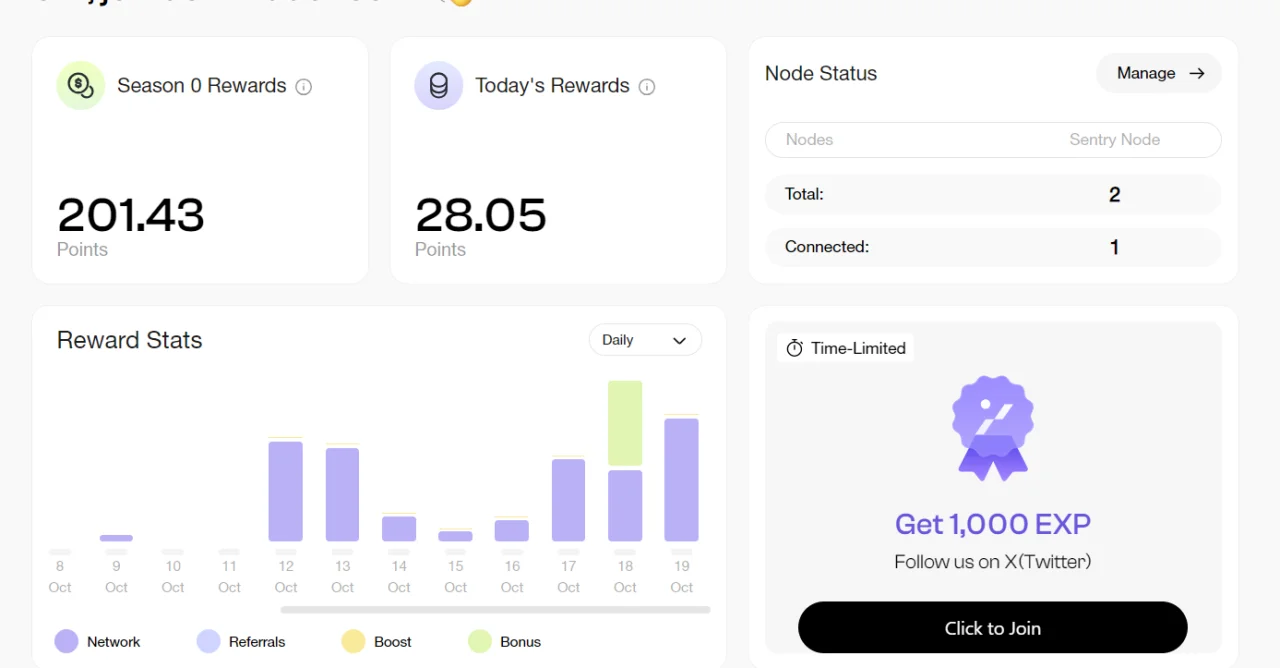Viewport: 1280px width, 668px height.
Task: Click the 10 Oct axis label
Action: (x=173, y=577)
